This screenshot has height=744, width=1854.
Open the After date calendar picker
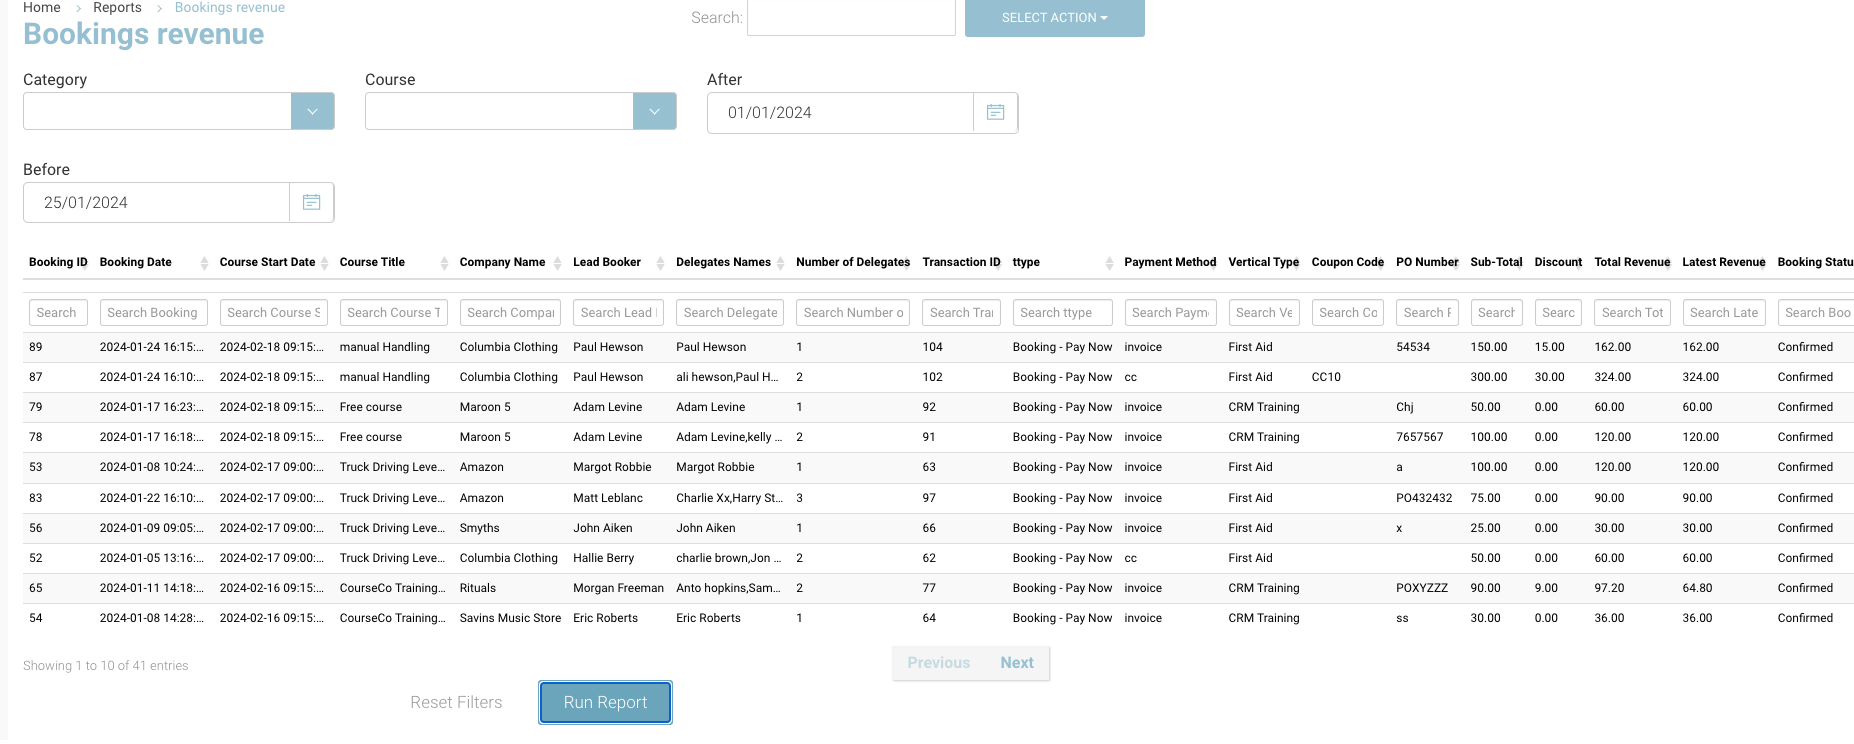pos(995,113)
